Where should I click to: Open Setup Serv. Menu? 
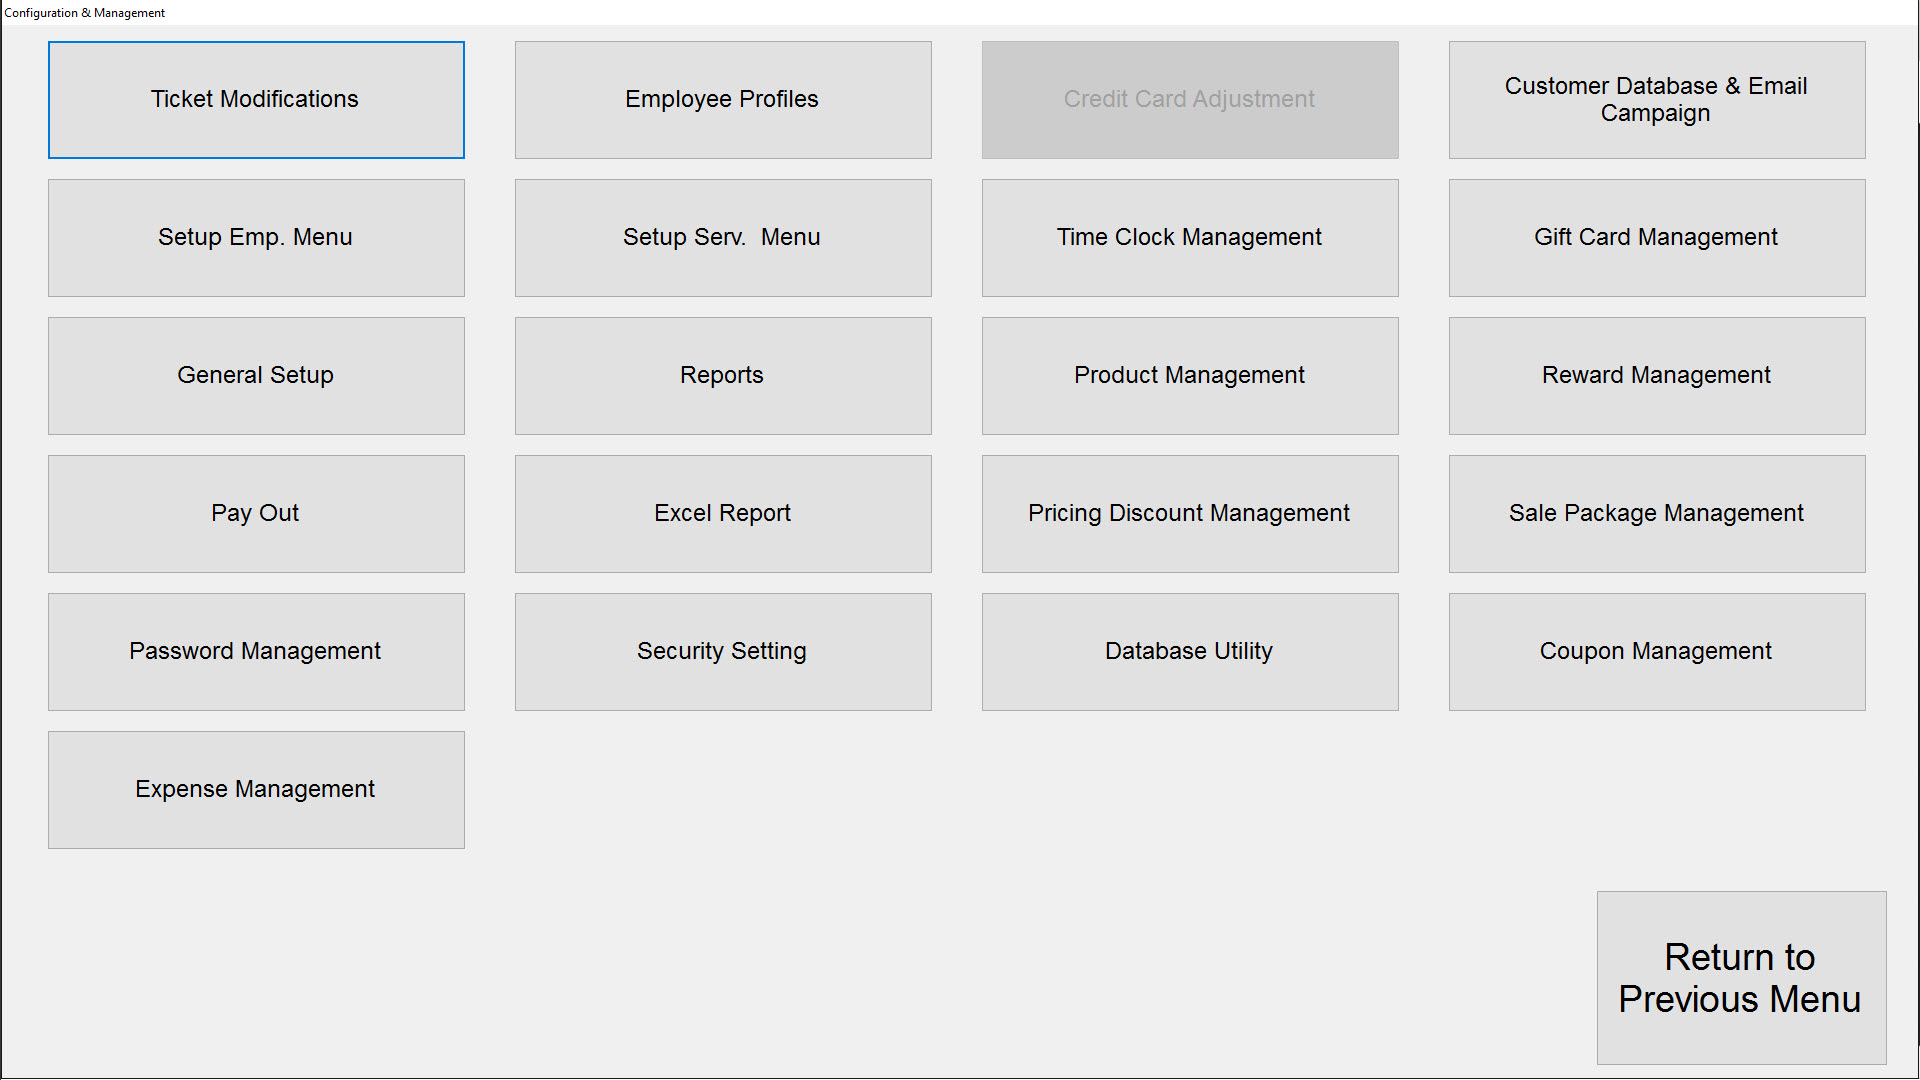723,238
